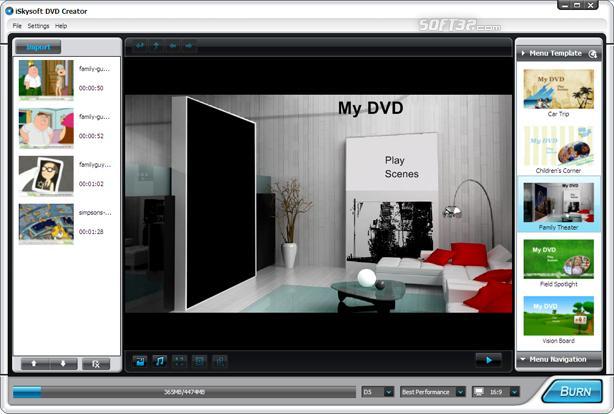The width and height of the screenshot is (614, 414).
Task: Click the 365MB/4474MB disc capacity bar
Action: click(184, 392)
